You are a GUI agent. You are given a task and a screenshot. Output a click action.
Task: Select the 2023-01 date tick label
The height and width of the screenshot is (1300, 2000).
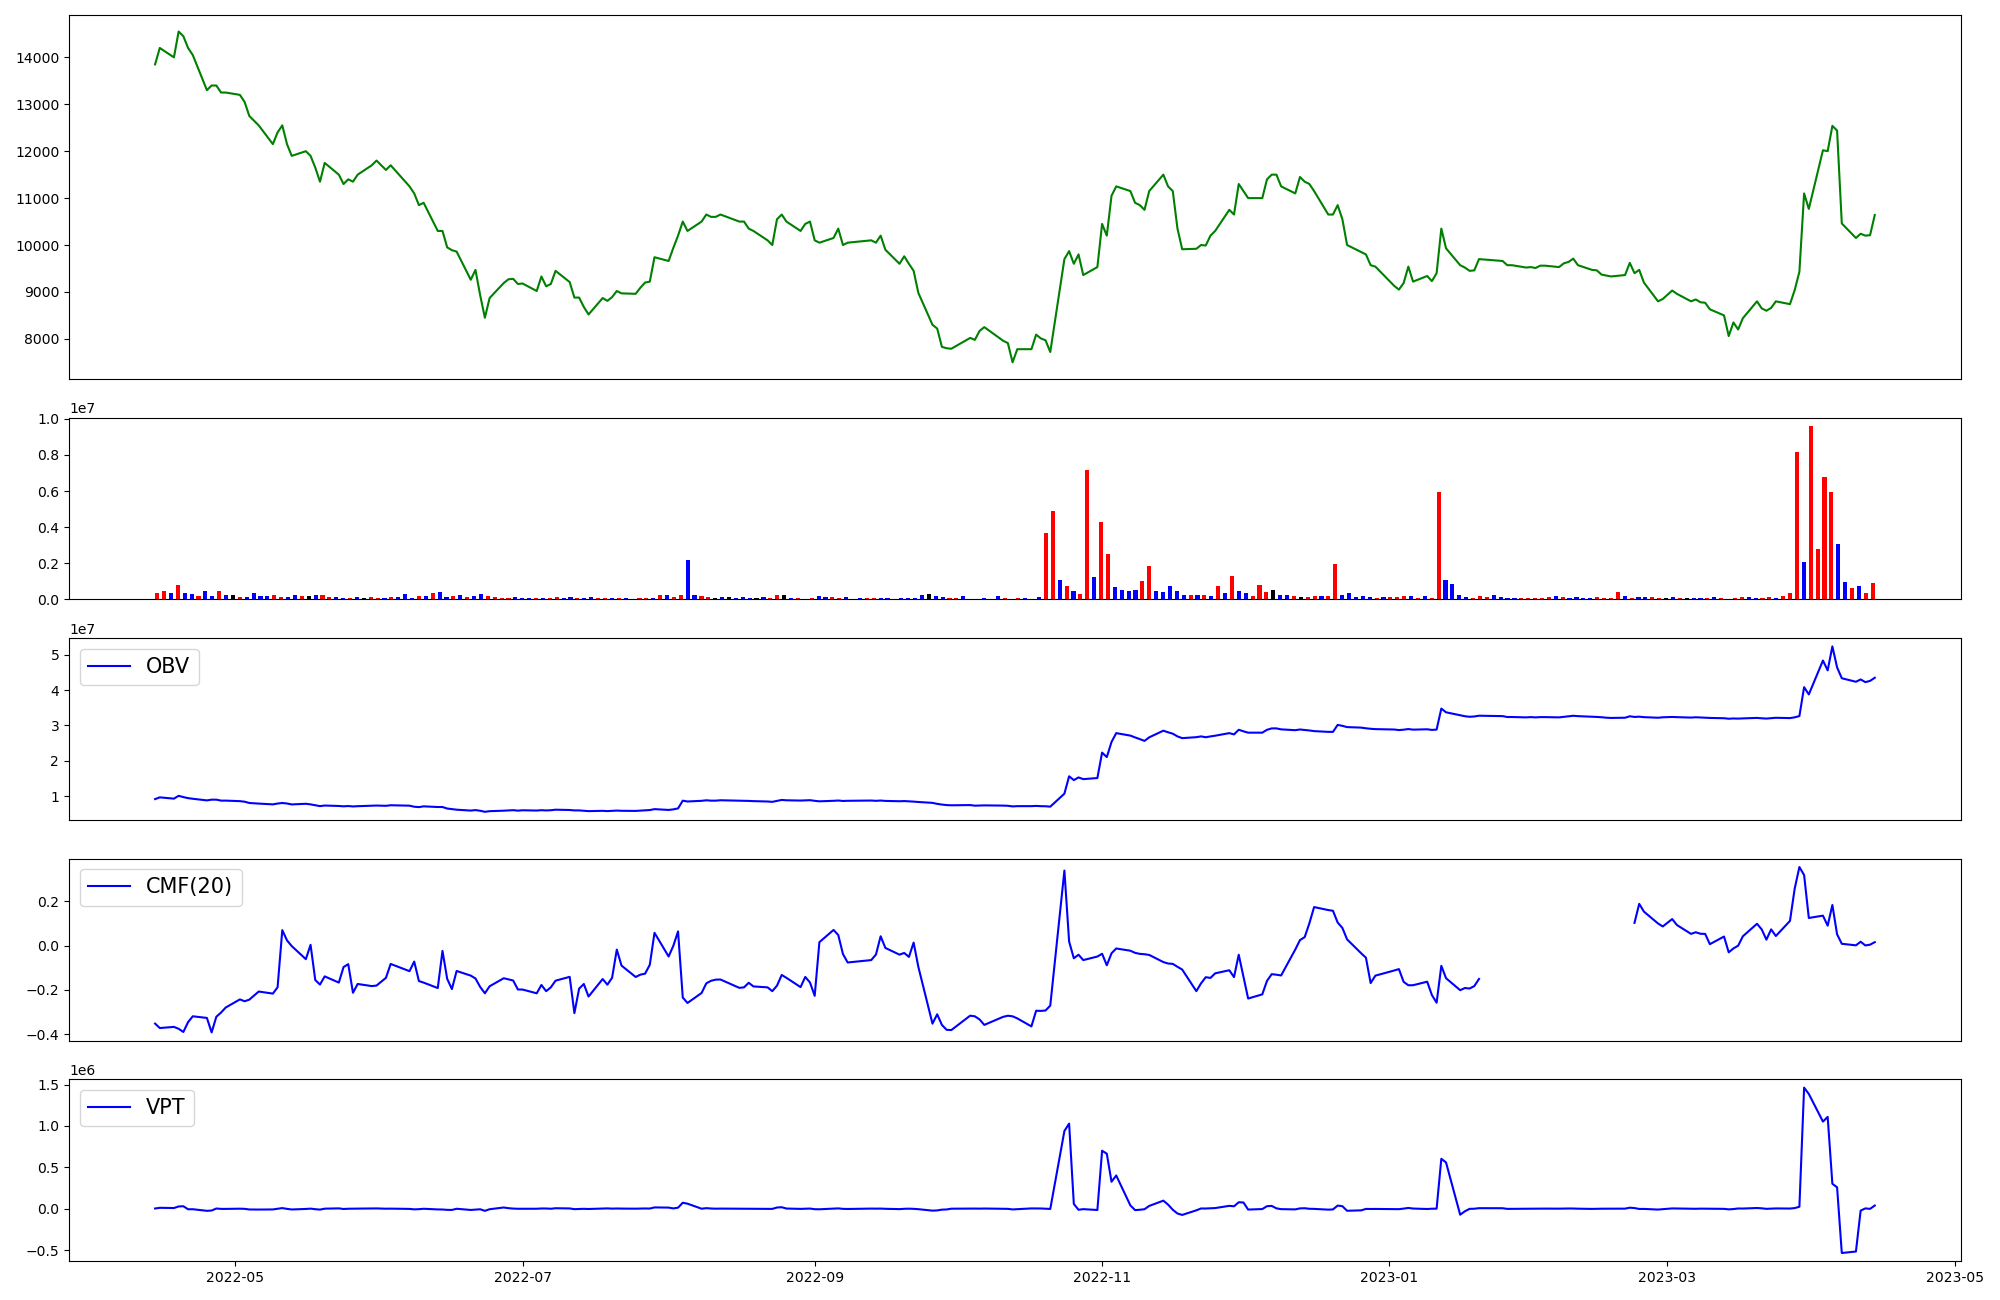coord(1389,1277)
